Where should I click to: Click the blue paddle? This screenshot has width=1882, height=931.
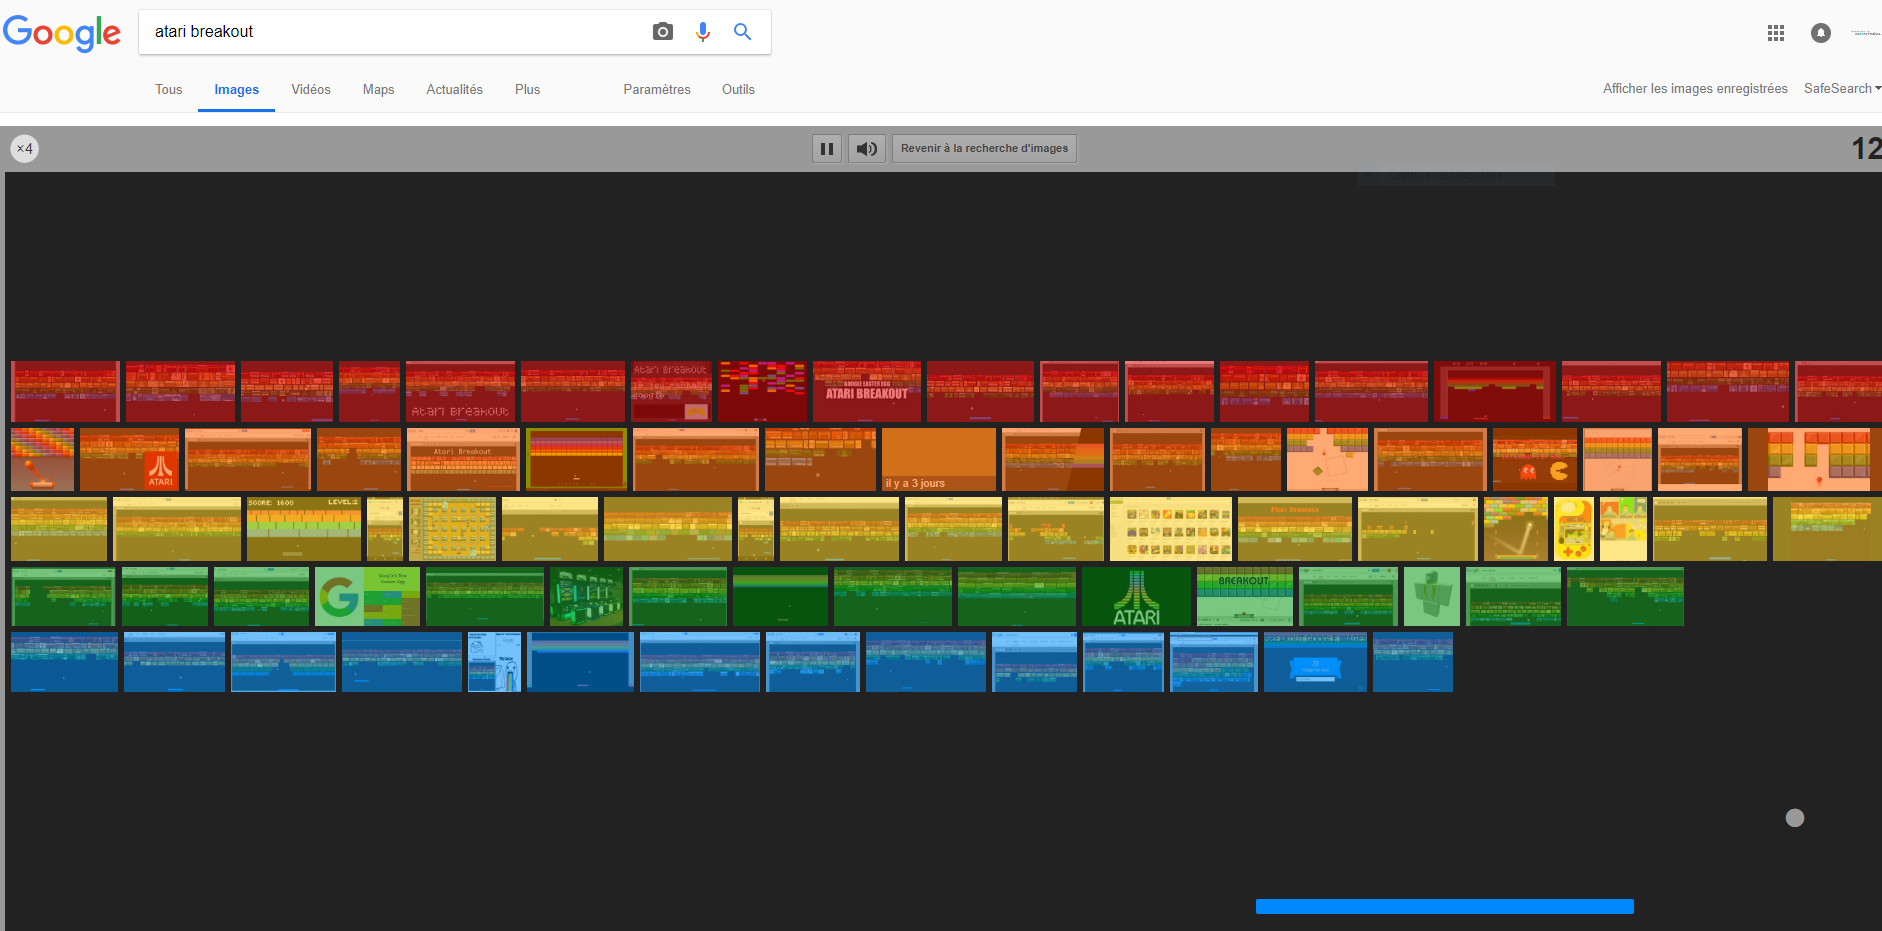[1445, 906]
